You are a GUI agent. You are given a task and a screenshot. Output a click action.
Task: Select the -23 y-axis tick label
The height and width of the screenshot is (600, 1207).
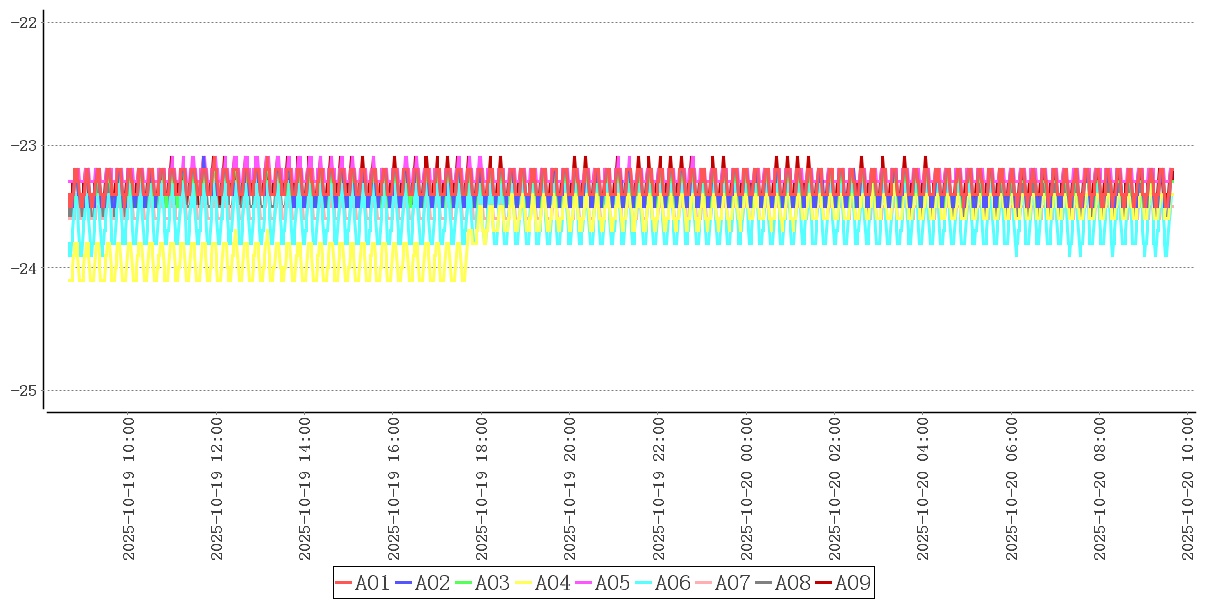pos(22,145)
